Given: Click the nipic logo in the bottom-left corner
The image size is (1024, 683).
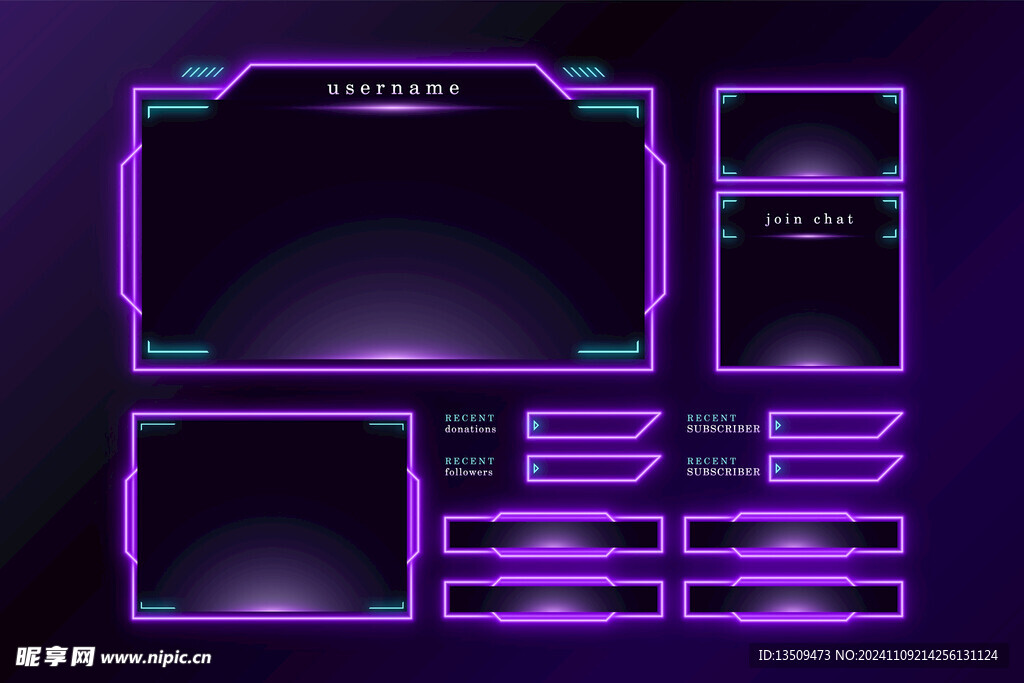Looking at the screenshot, I should click(x=55, y=656).
